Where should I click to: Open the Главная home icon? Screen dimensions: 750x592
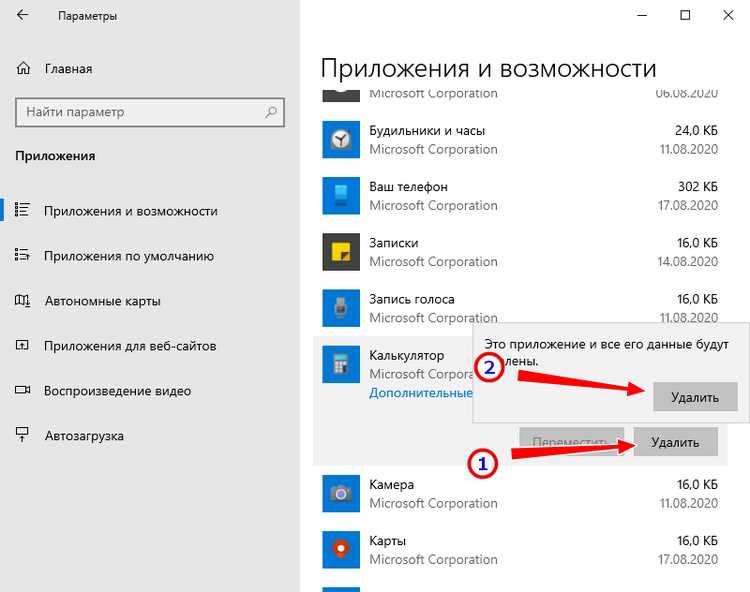(x=23, y=68)
